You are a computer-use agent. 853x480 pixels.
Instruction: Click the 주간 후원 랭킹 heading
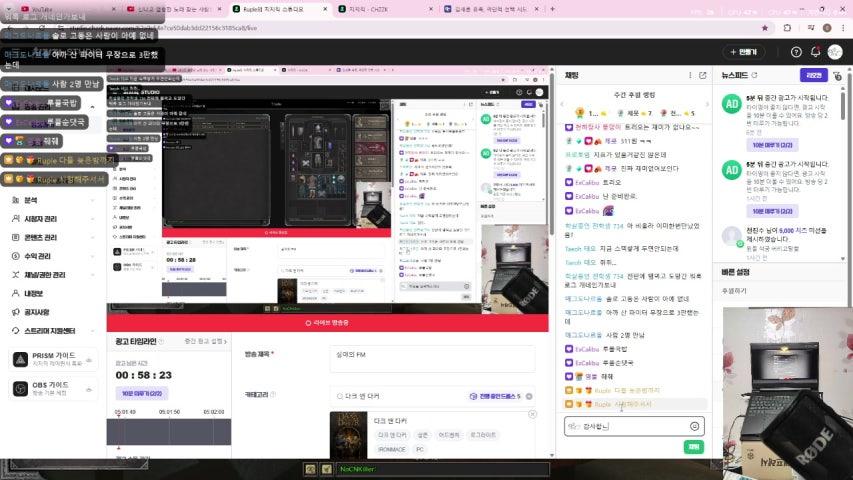click(x=634, y=95)
